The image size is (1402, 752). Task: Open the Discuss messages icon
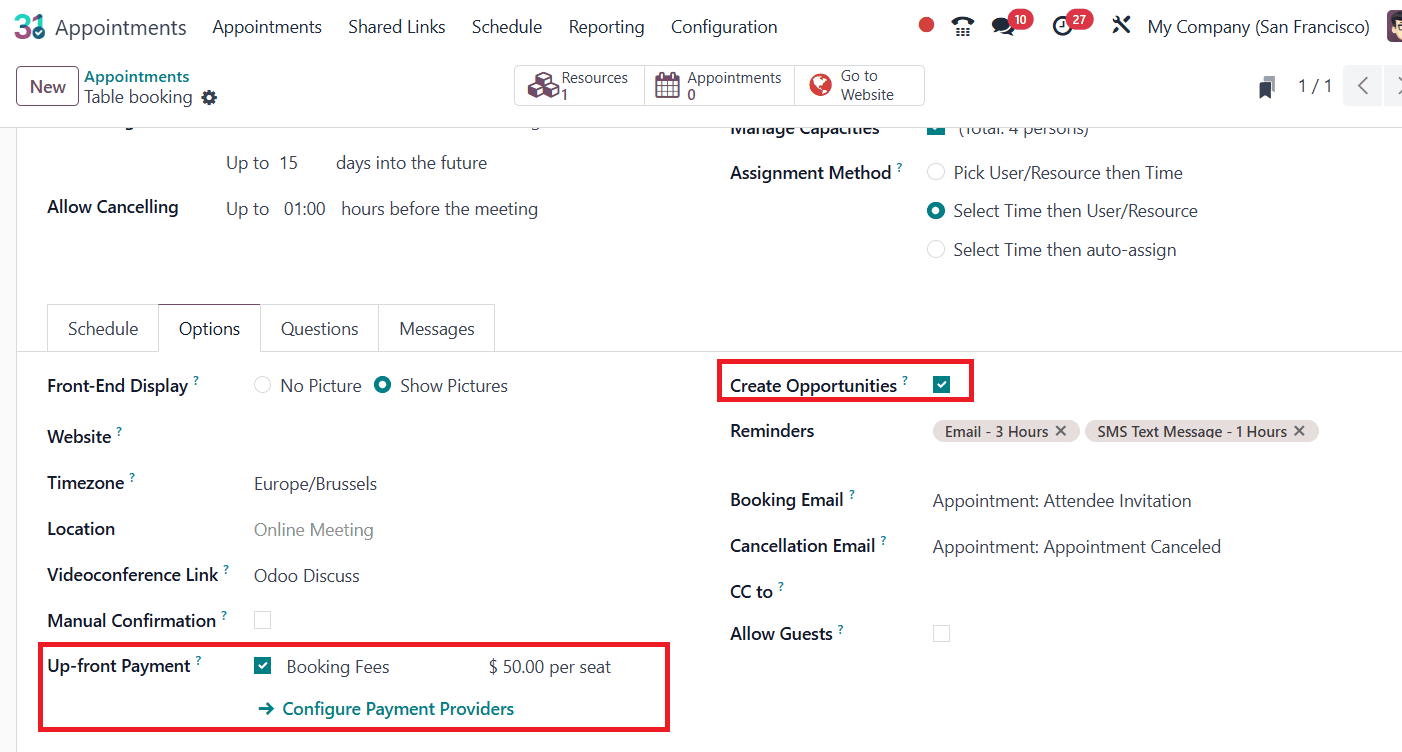tap(1003, 27)
